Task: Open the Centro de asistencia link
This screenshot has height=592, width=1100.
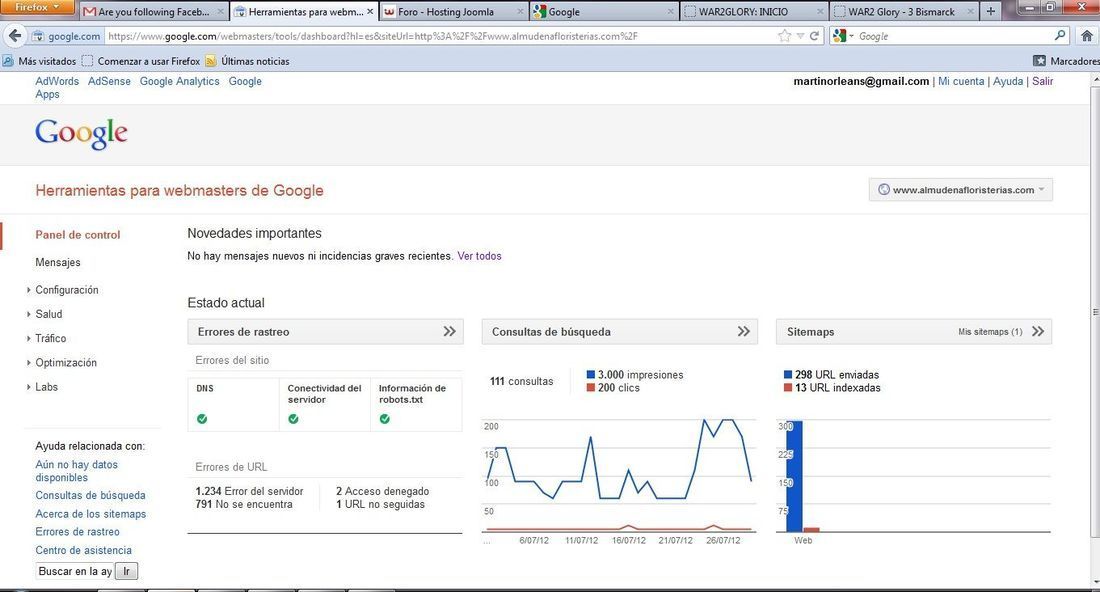Action: [x=83, y=550]
